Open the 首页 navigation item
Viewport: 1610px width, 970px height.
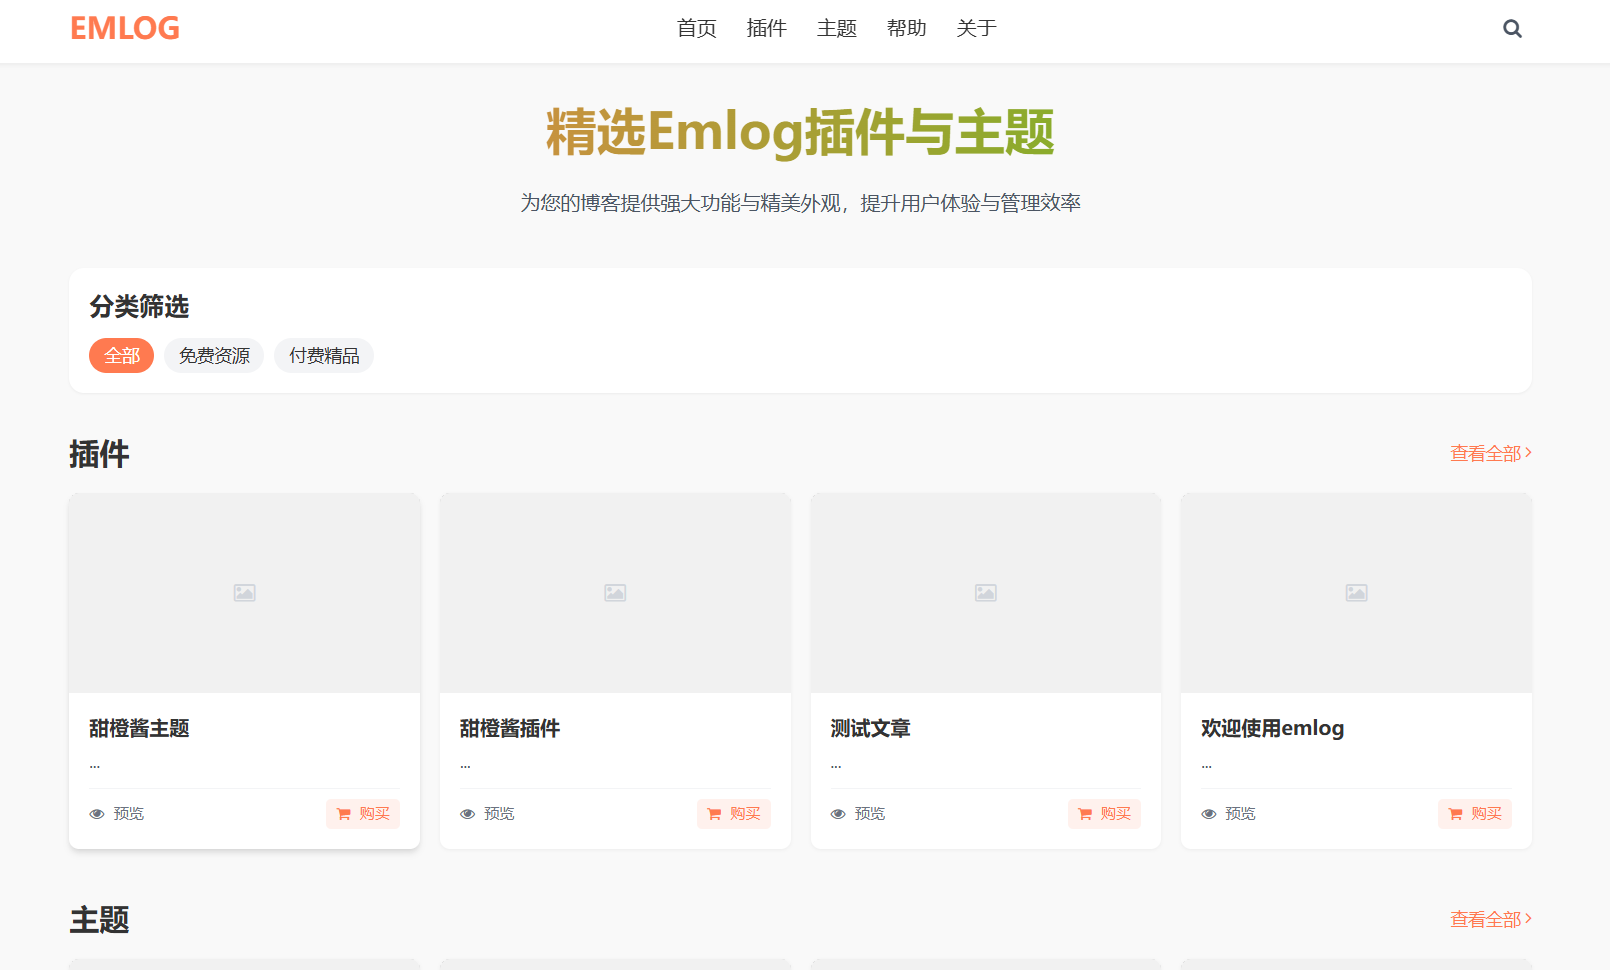click(697, 29)
